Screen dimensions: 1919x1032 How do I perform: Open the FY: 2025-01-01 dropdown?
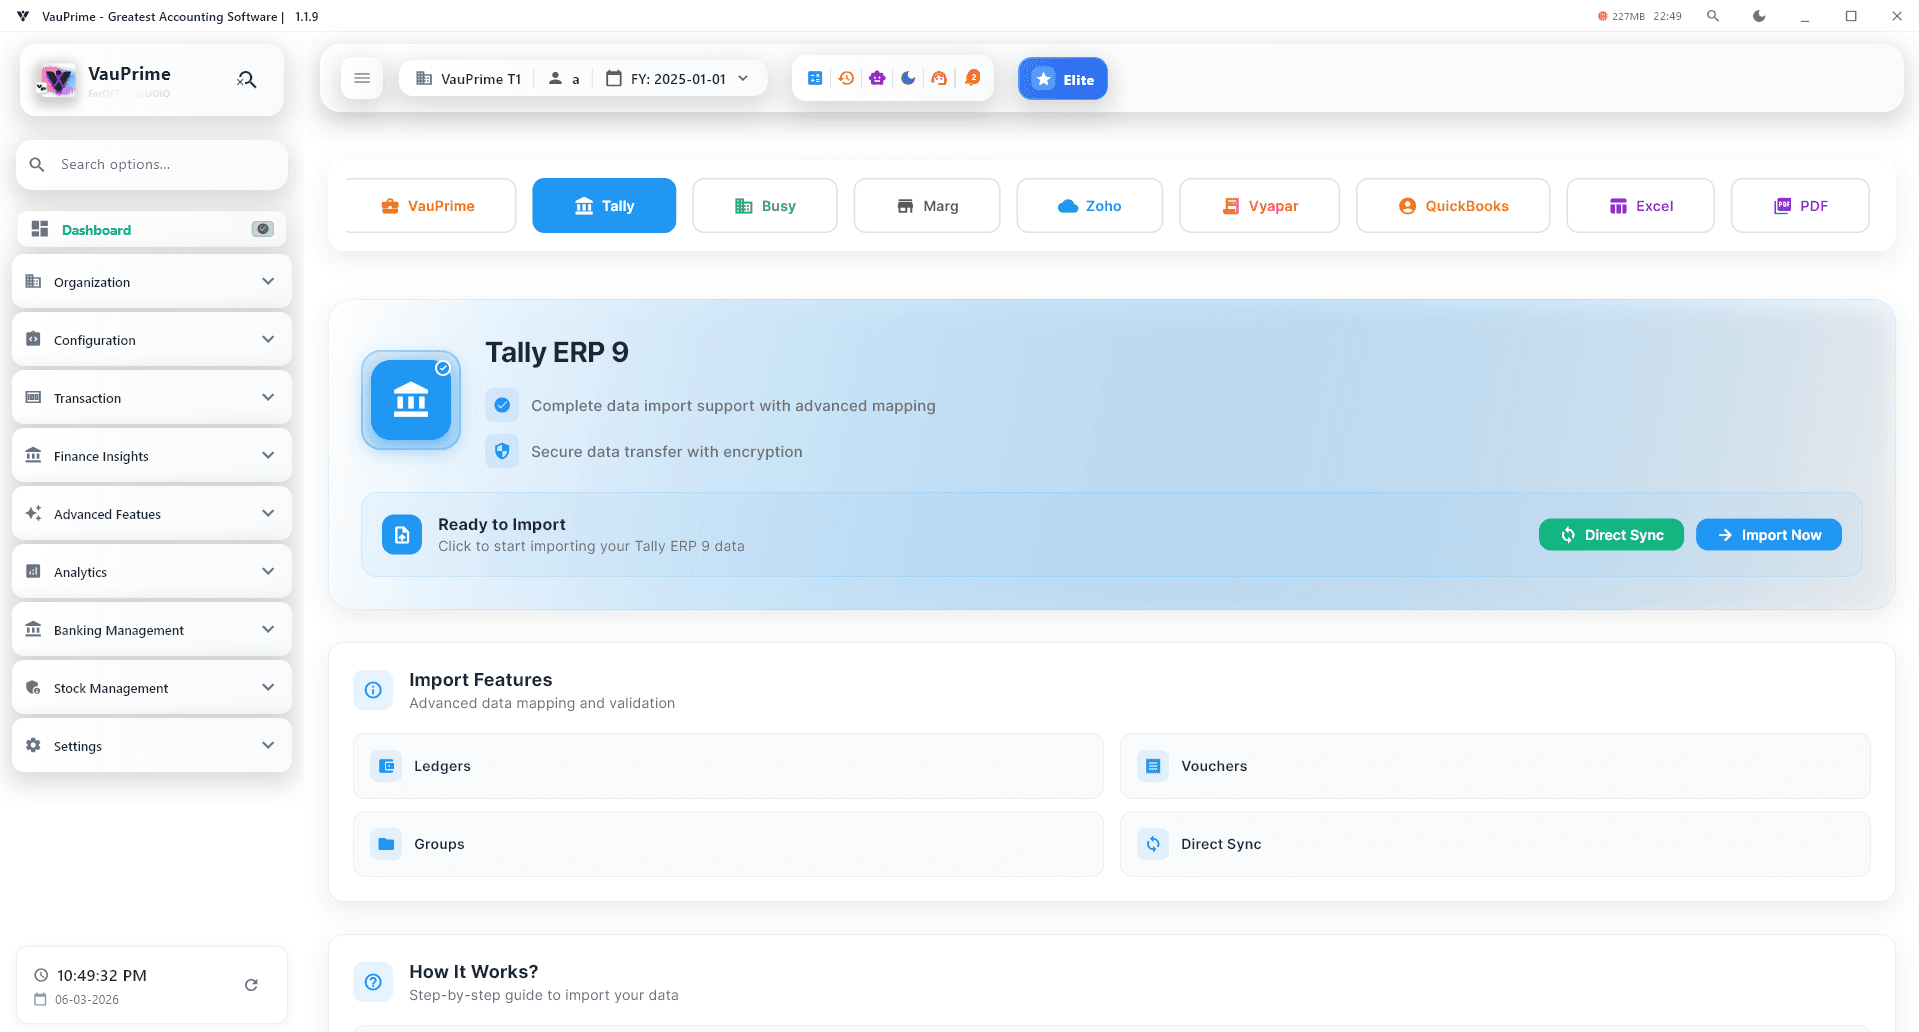click(x=678, y=79)
